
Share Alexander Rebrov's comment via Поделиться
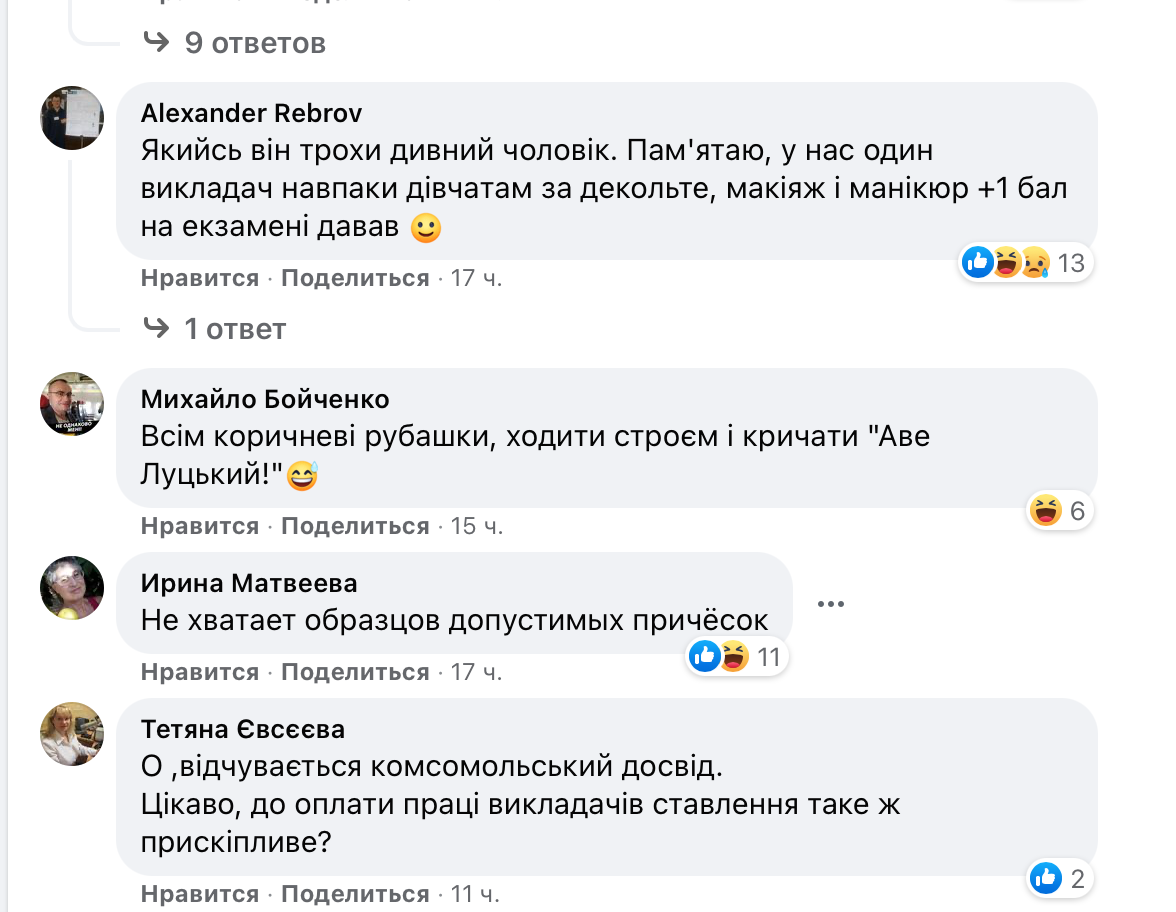(355, 278)
